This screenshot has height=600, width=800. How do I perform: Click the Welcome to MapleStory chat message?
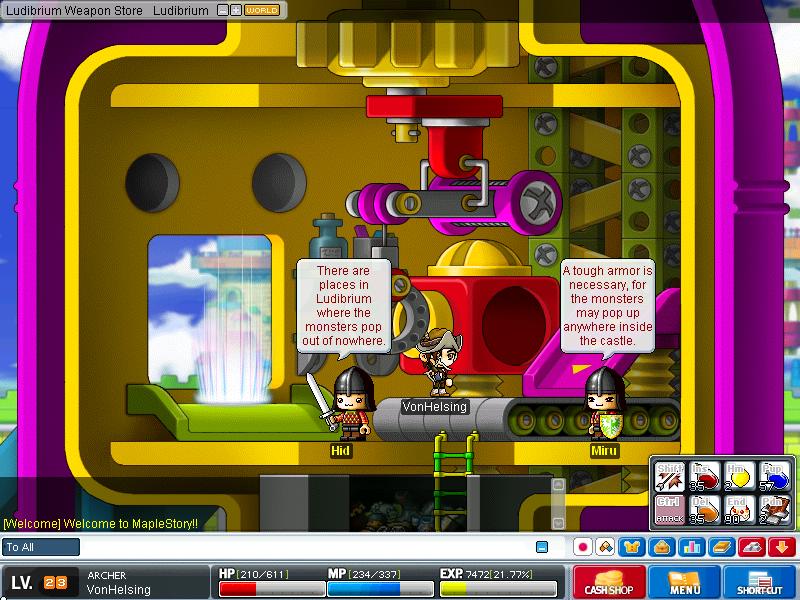[x=101, y=523]
